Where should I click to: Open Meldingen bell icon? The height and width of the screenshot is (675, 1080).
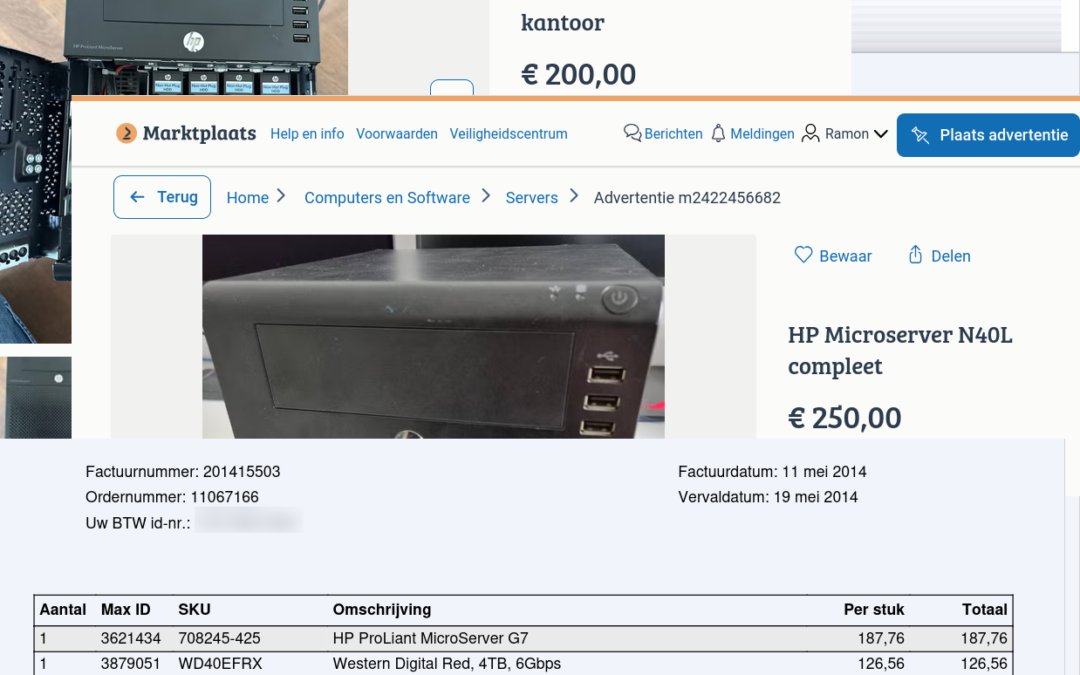coord(718,133)
